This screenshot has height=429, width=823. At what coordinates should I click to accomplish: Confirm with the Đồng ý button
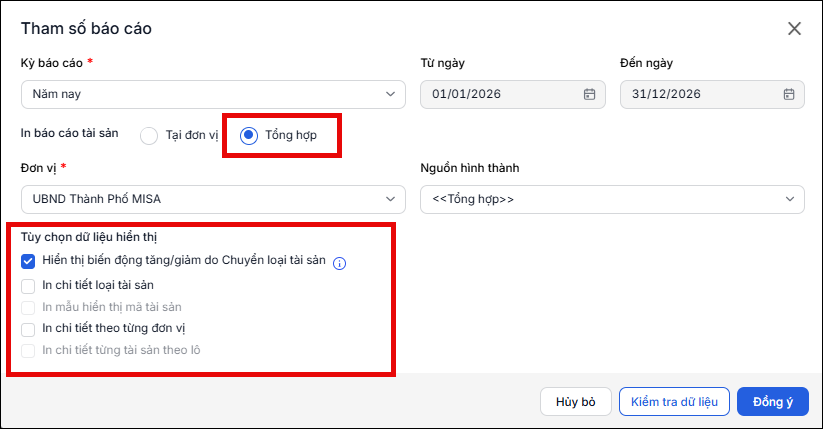773,402
